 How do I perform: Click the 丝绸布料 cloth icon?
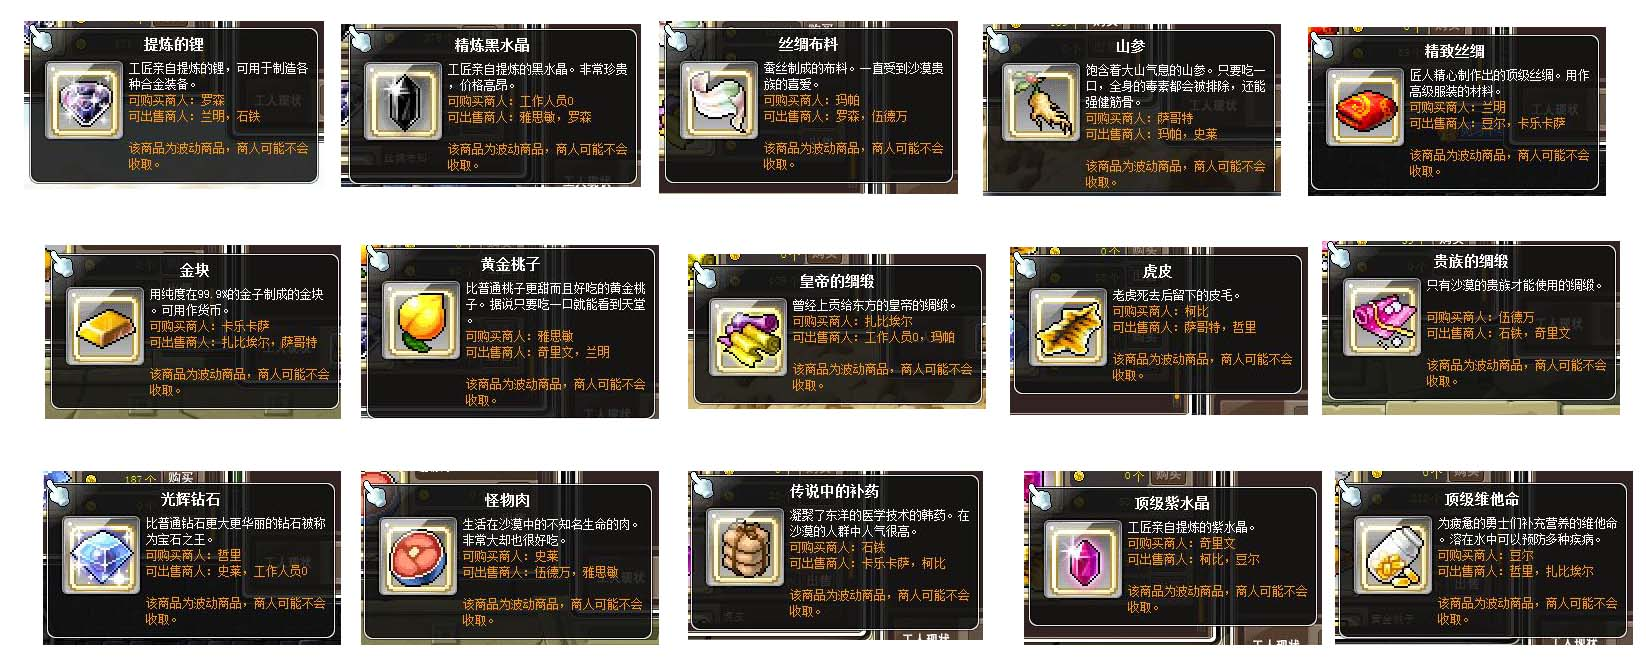coord(719,99)
